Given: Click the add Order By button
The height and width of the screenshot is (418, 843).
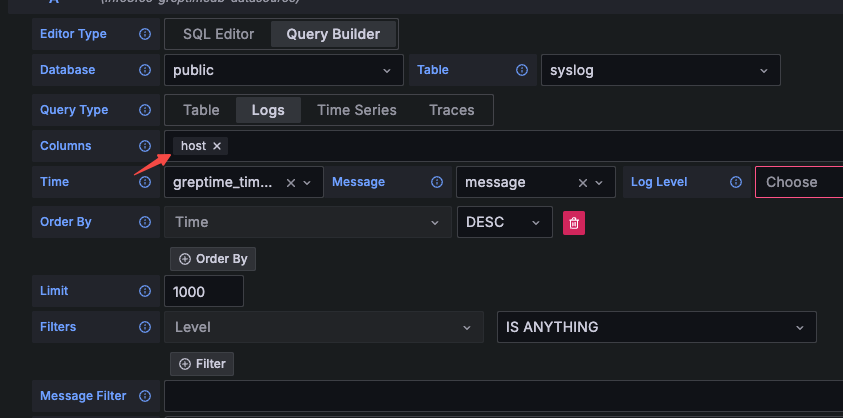Looking at the screenshot, I should [x=213, y=259].
